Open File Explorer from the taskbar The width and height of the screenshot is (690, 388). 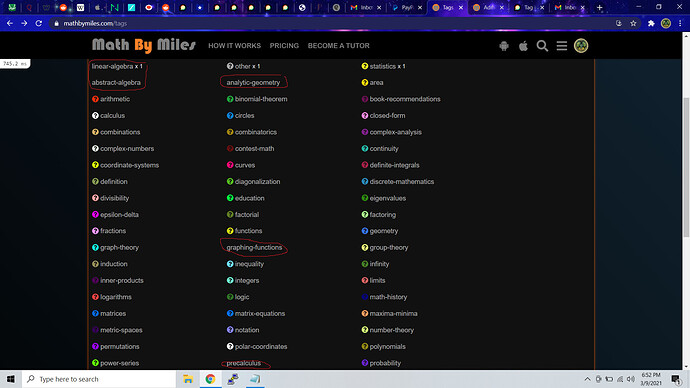pos(188,379)
